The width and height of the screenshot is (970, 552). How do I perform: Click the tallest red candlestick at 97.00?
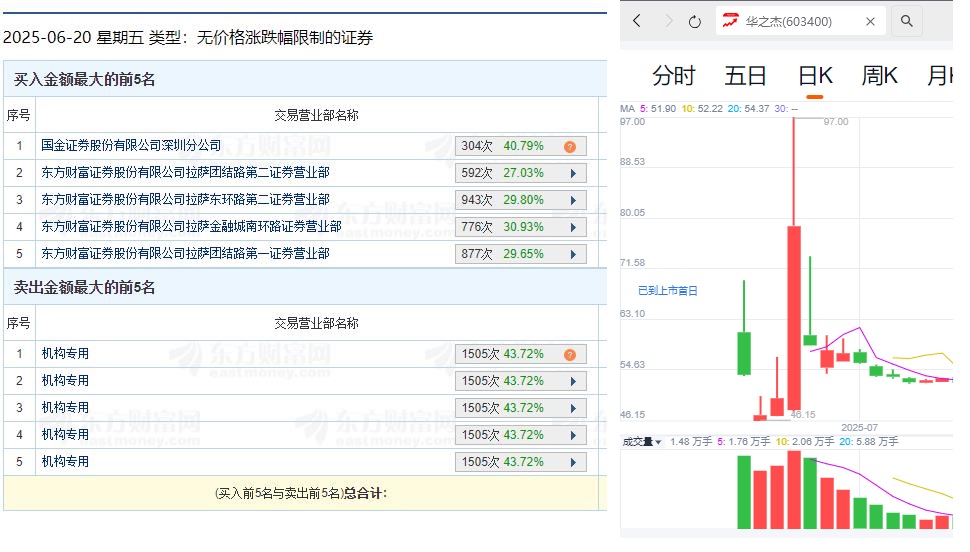(794, 265)
